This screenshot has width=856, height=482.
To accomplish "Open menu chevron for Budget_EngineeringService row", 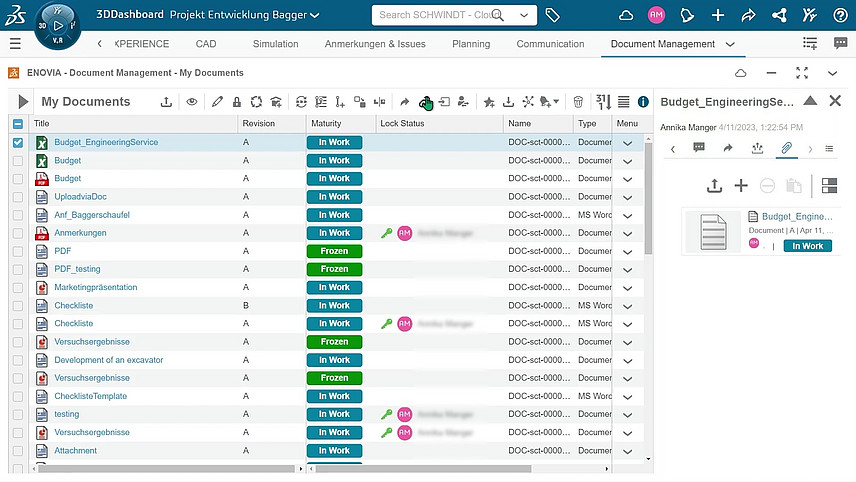I will [627, 143].
